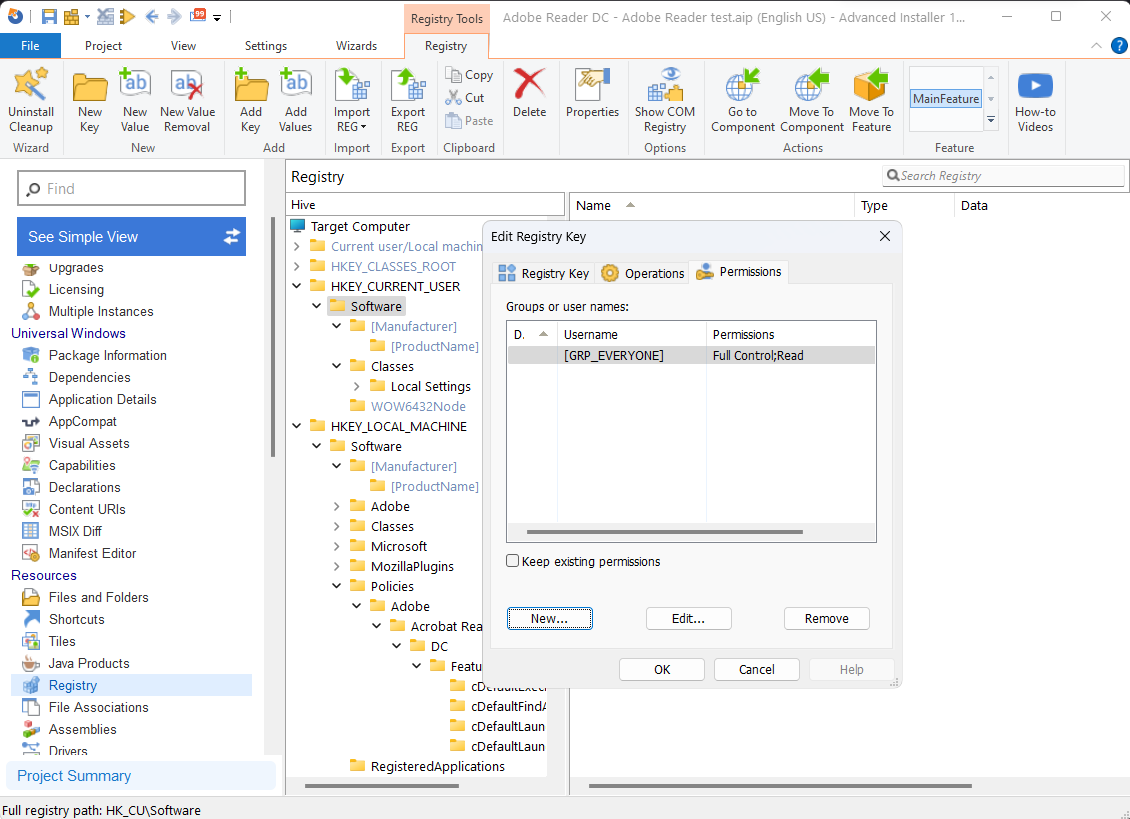This screenshot has width=1130, height=819.
Task: Click the values pane horizontal scrollbar
Action: tap(780, 786)
